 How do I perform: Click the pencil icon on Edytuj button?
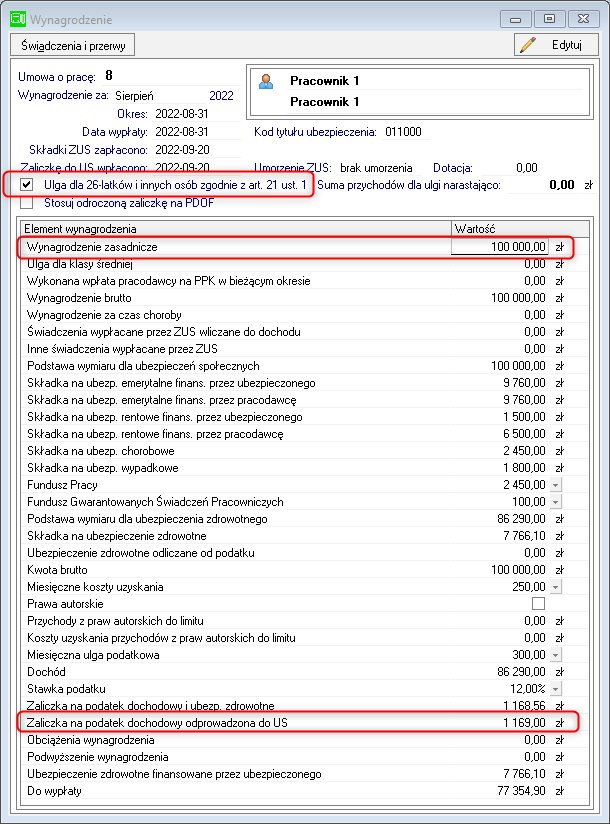(x=528, y=45)
